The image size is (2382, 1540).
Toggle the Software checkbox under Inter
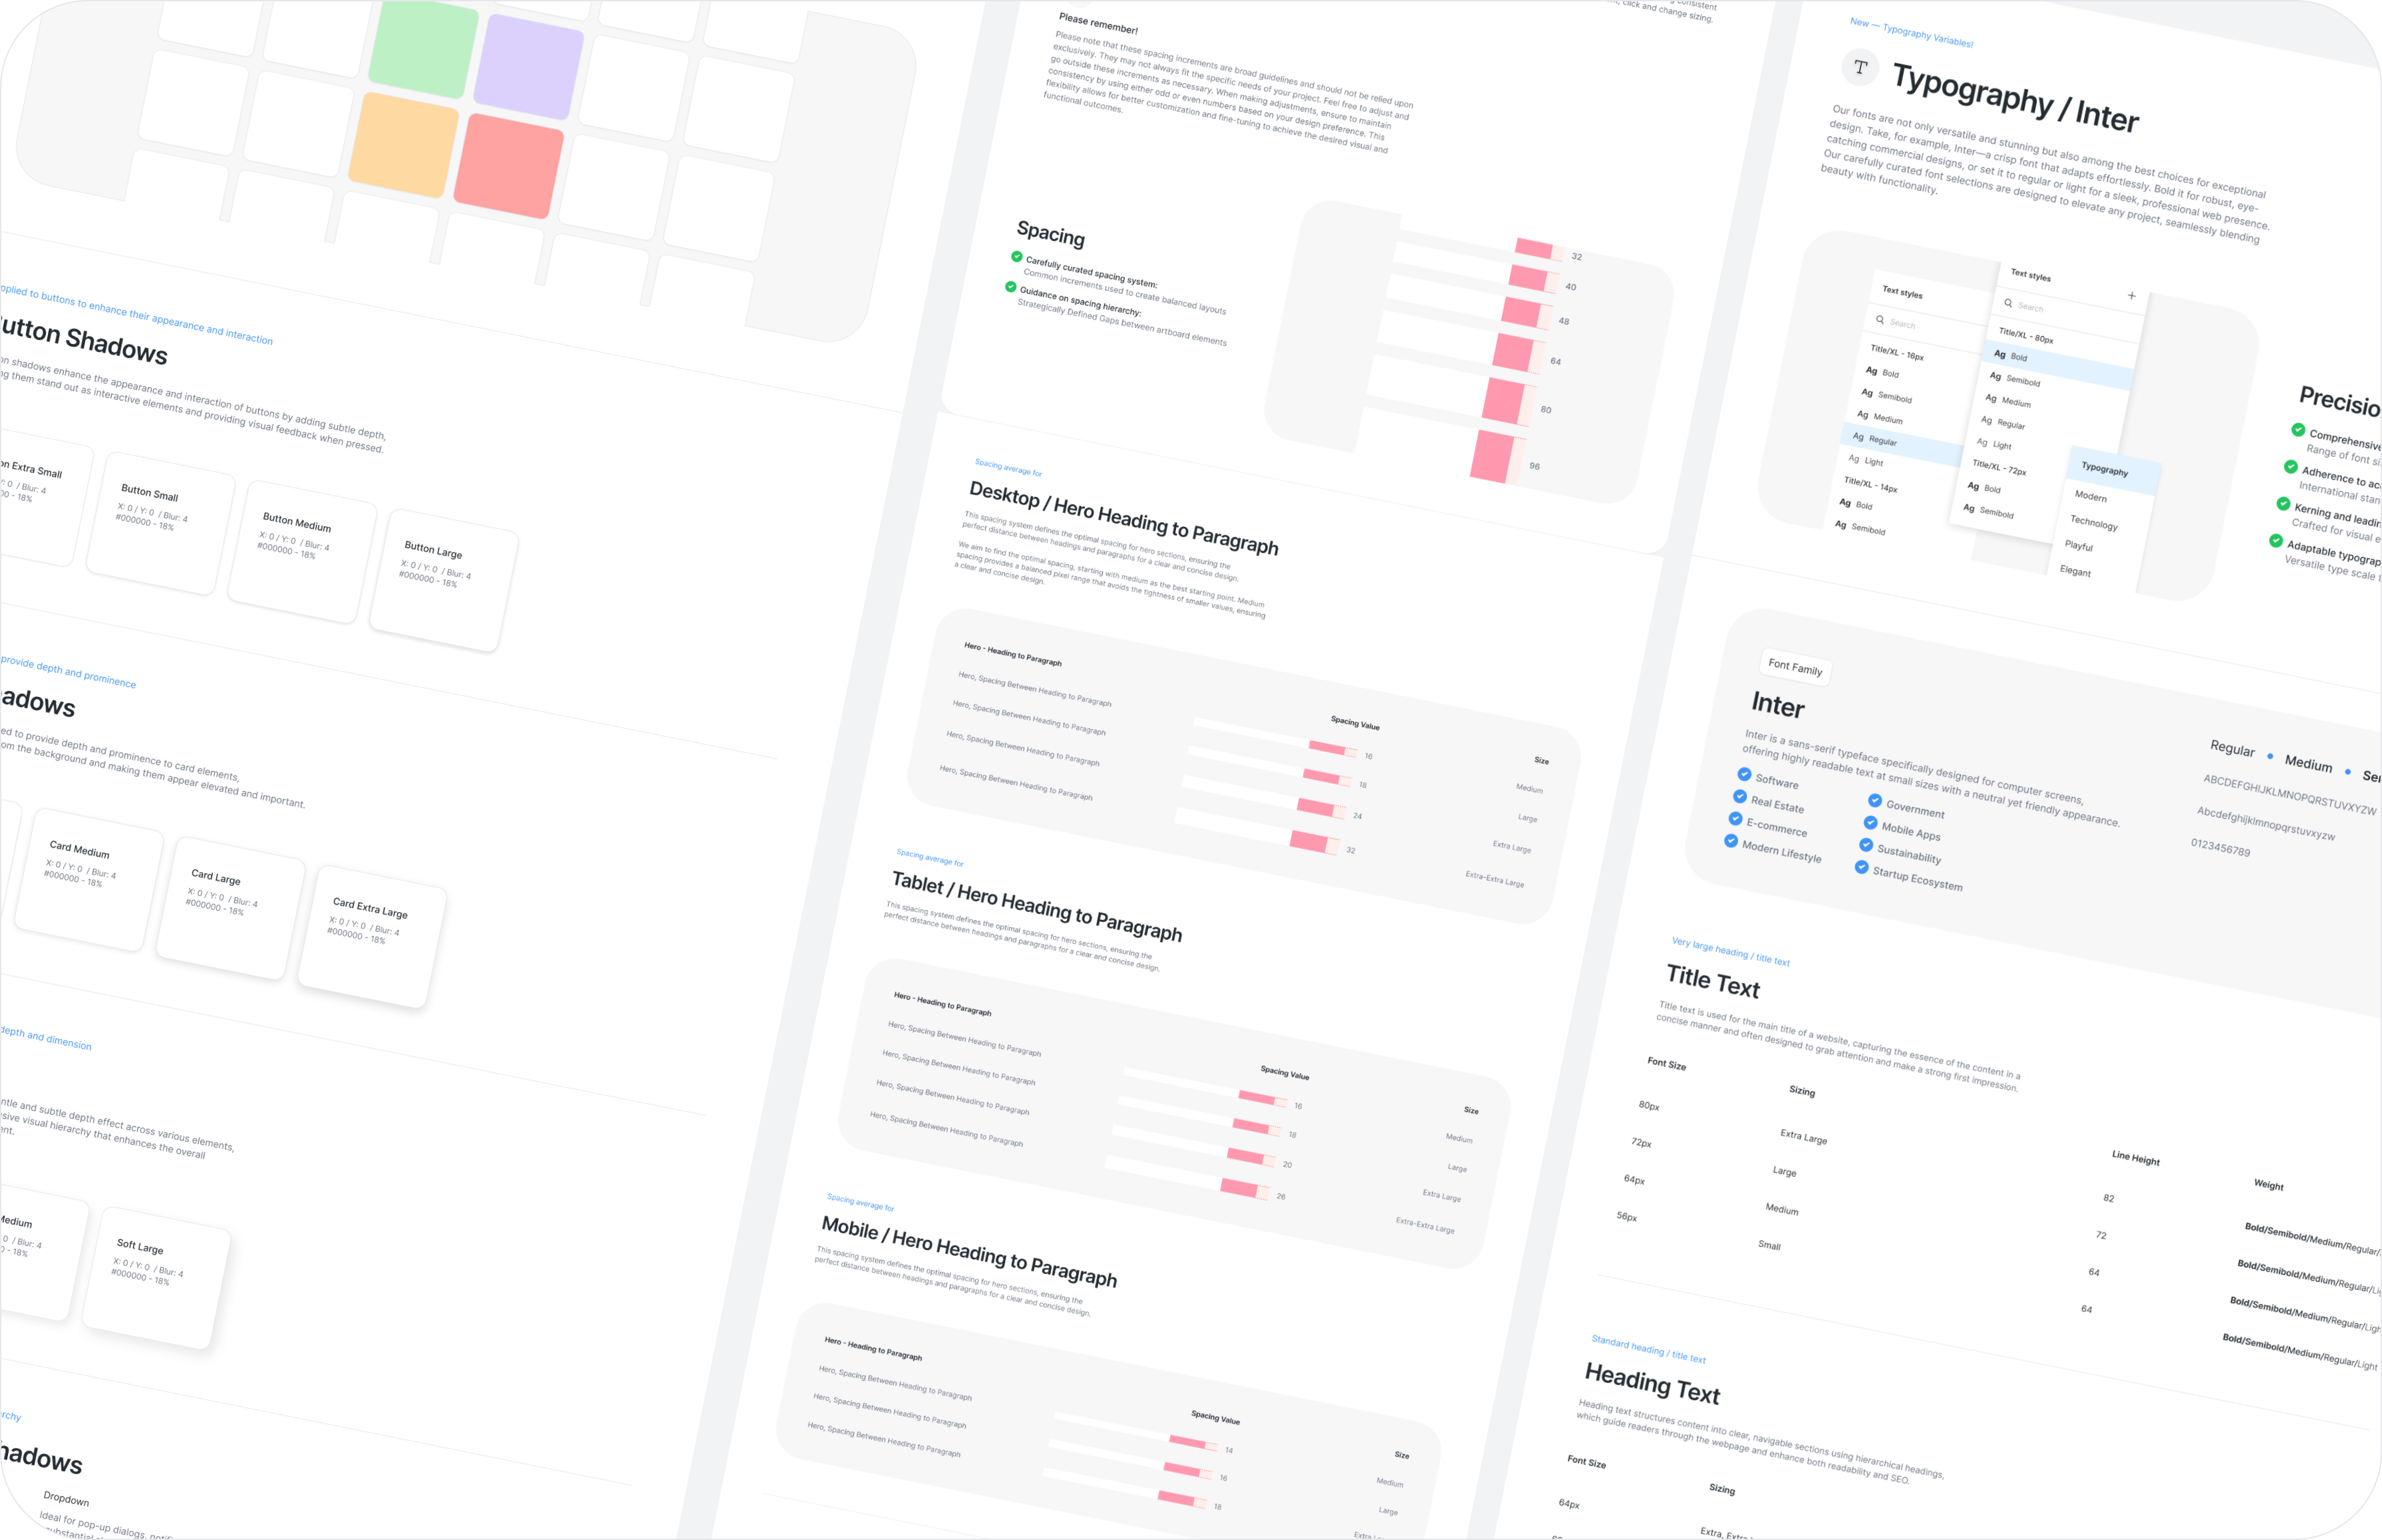tap(1744, 774)
